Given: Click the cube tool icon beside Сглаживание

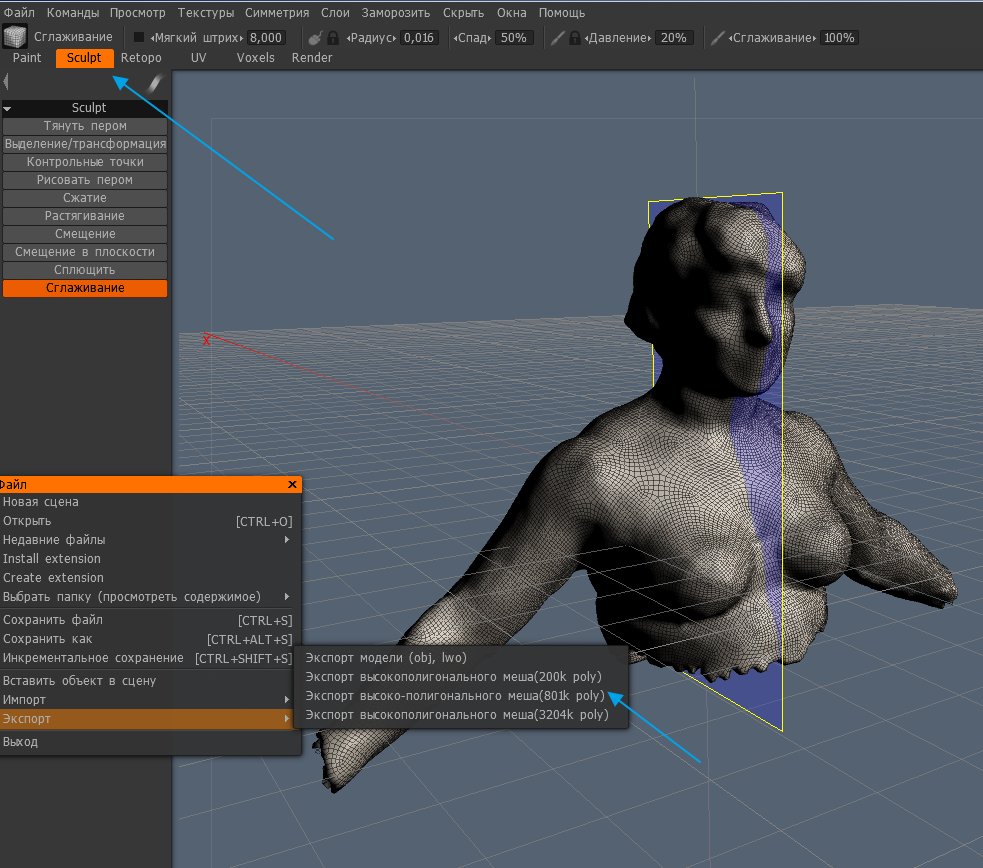Looking at the screenshot, I should pyautogui.click(x=15, y=37).
